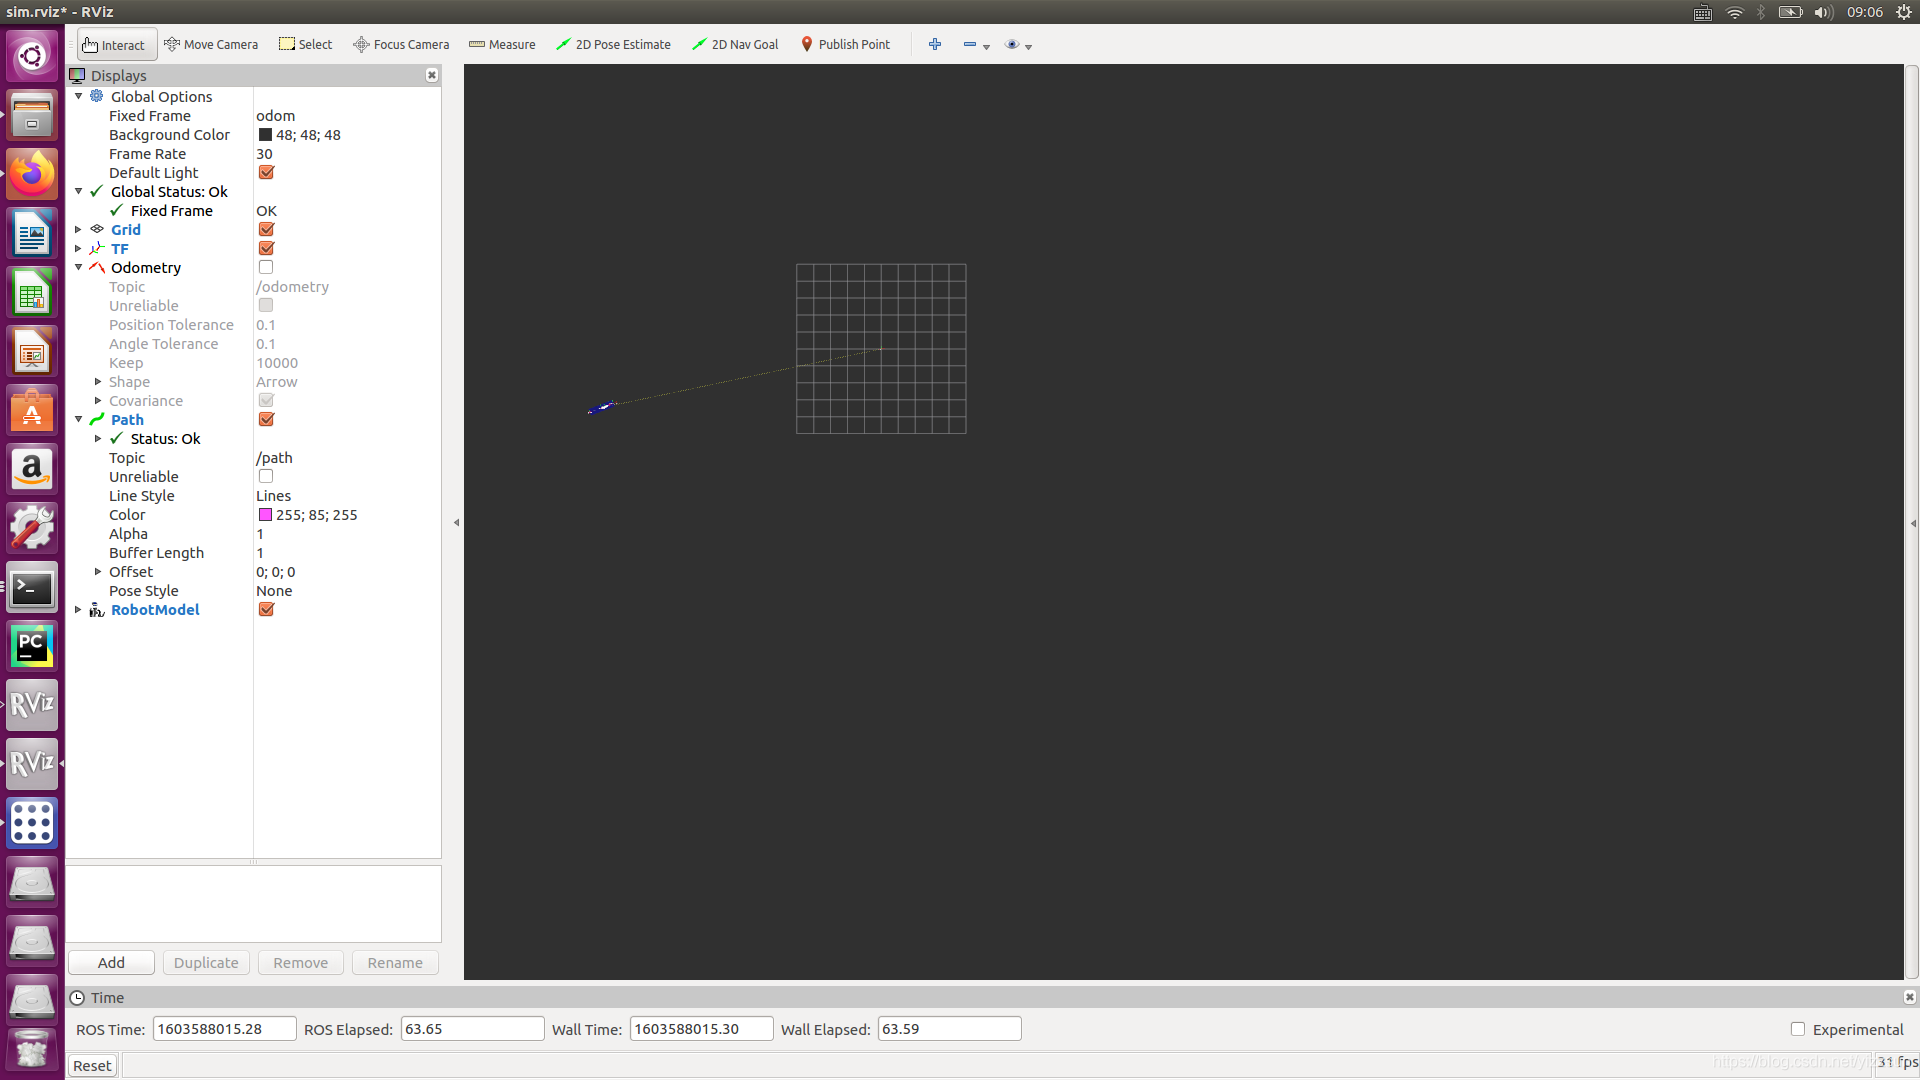The height and width of the screenshot is (1080, 1920).
Task: Select the 2D Nav Goal tool
Action: point(735,45)
